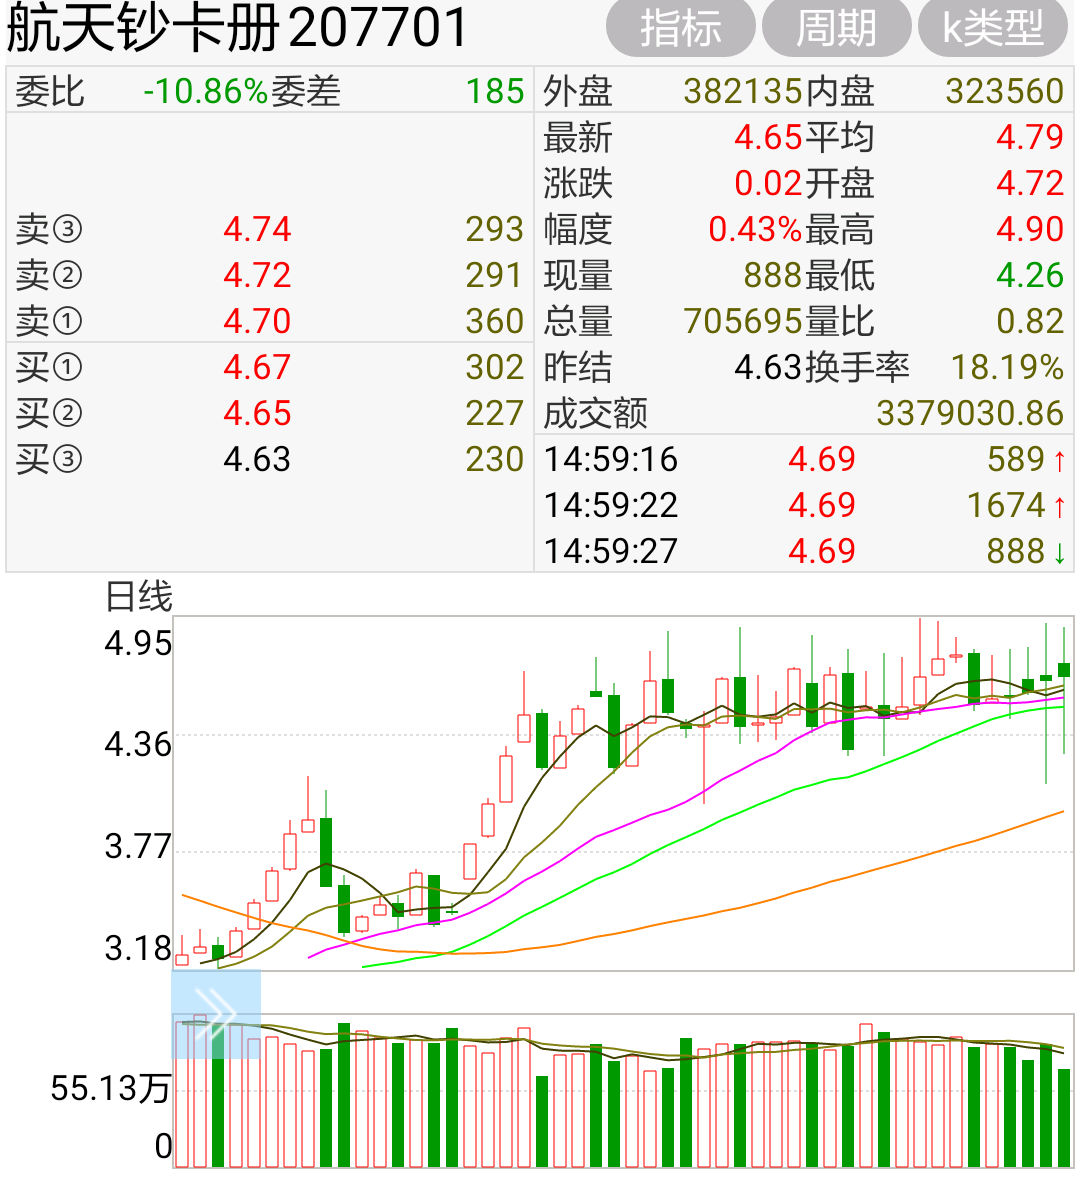Click the 卖③ volume 293
The image size is (1080, 1190).
(495, 229)
